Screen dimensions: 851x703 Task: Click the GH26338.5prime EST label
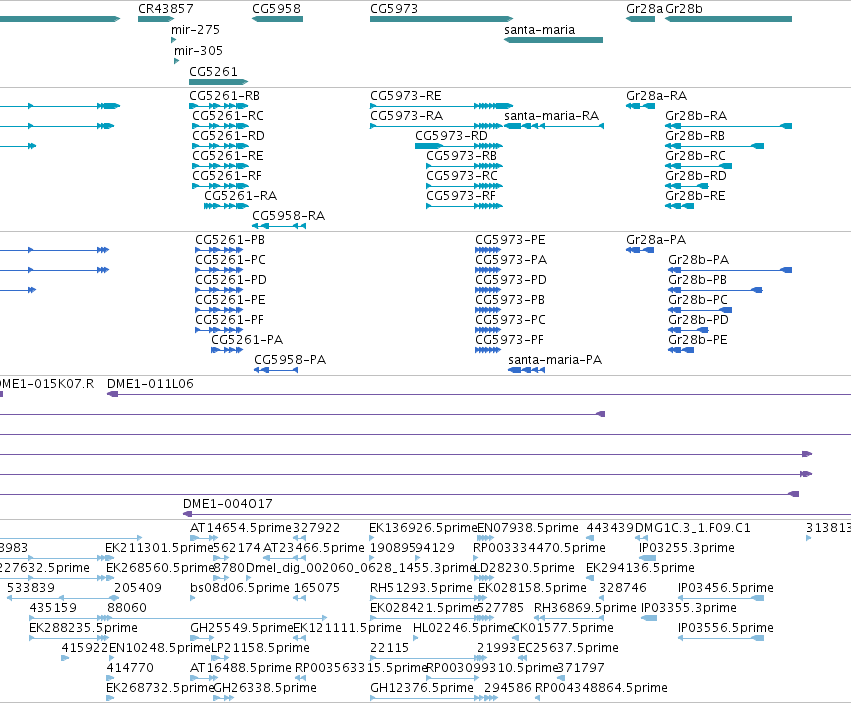(265, 688)
